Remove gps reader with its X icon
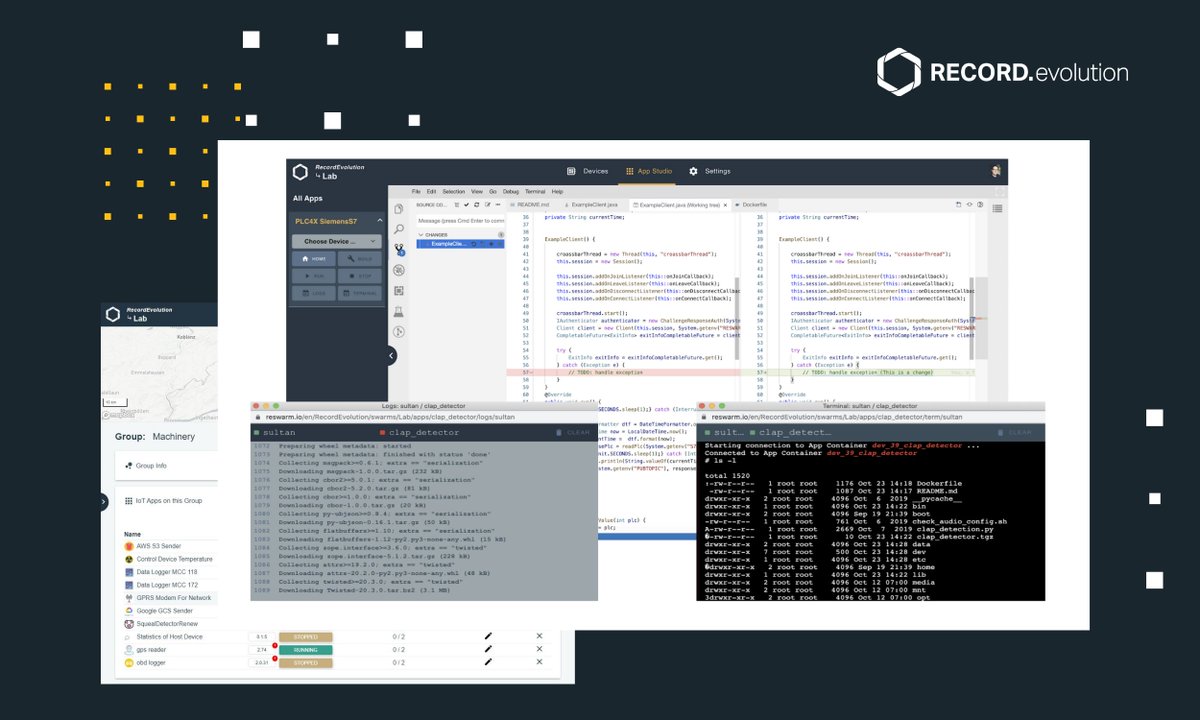 coord(539,649)
